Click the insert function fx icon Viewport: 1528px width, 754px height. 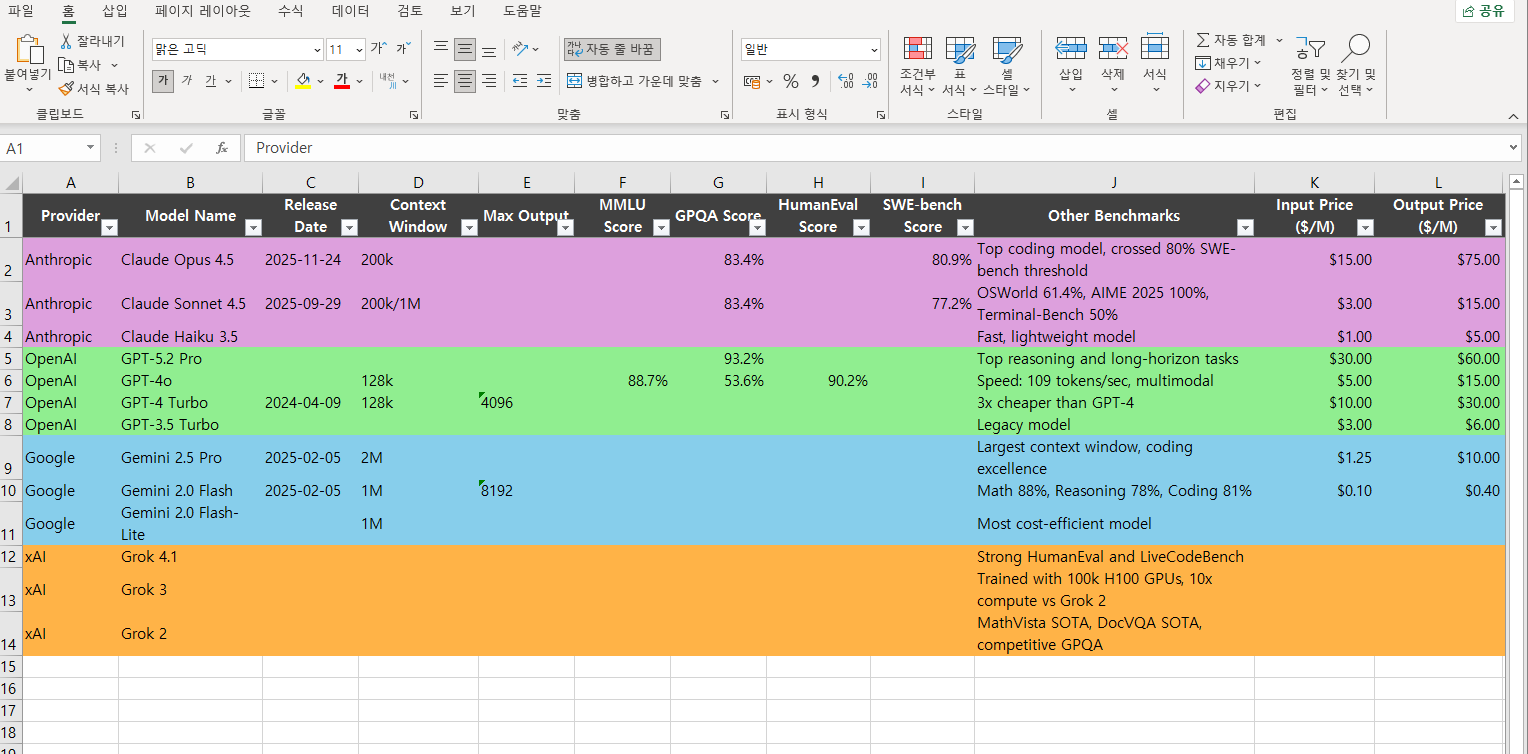[222, 148]
